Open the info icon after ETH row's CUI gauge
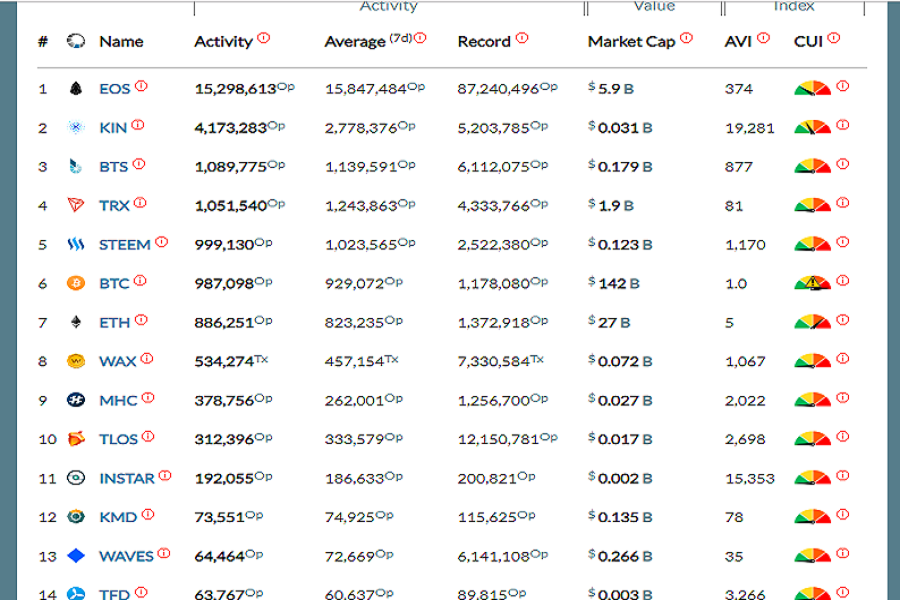This screenshot has width=900, height=600. click(843, 320)
